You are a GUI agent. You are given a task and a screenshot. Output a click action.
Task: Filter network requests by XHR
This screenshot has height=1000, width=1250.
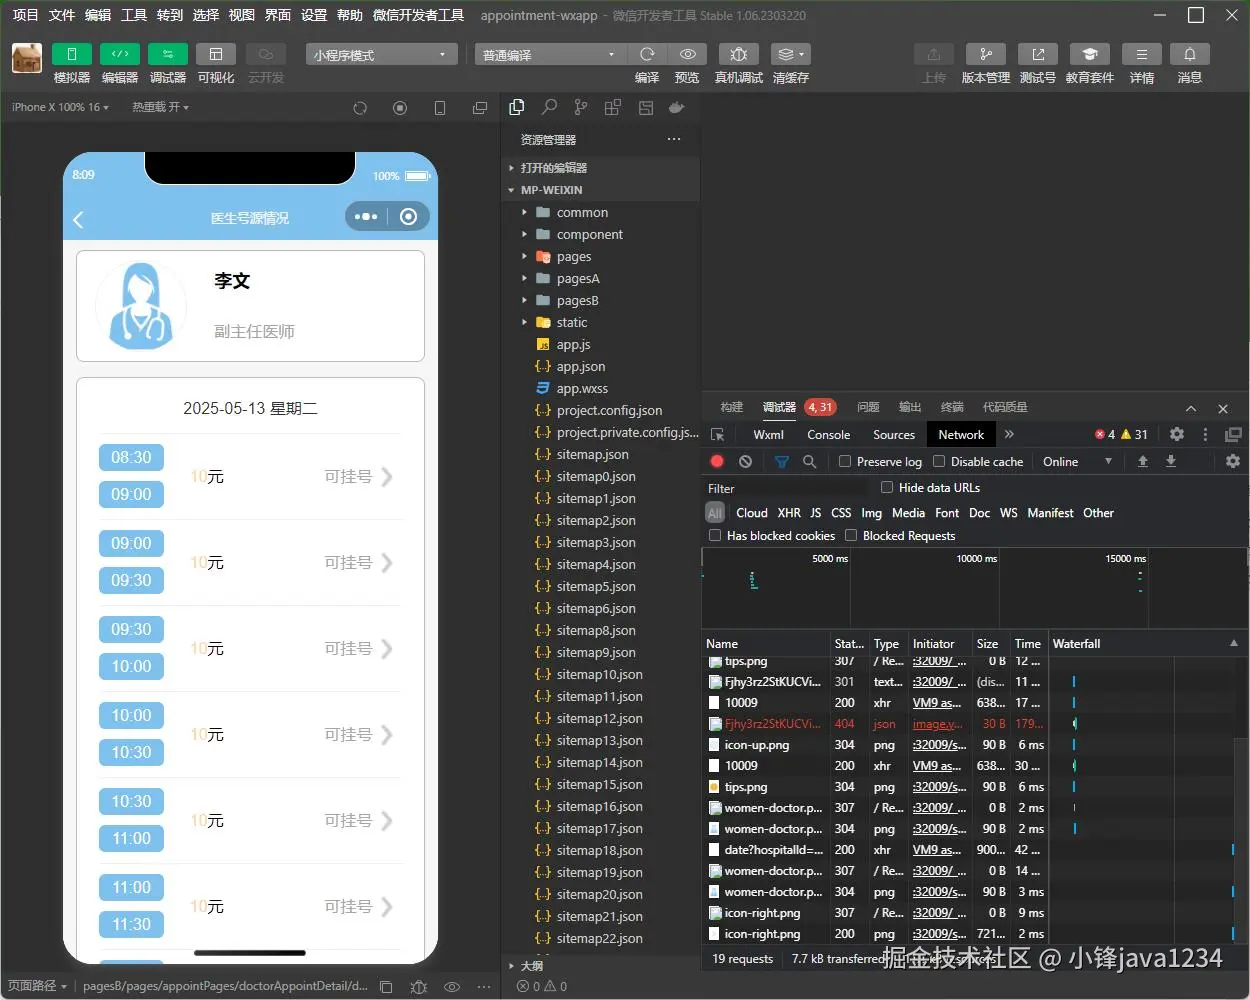(789, 512)
